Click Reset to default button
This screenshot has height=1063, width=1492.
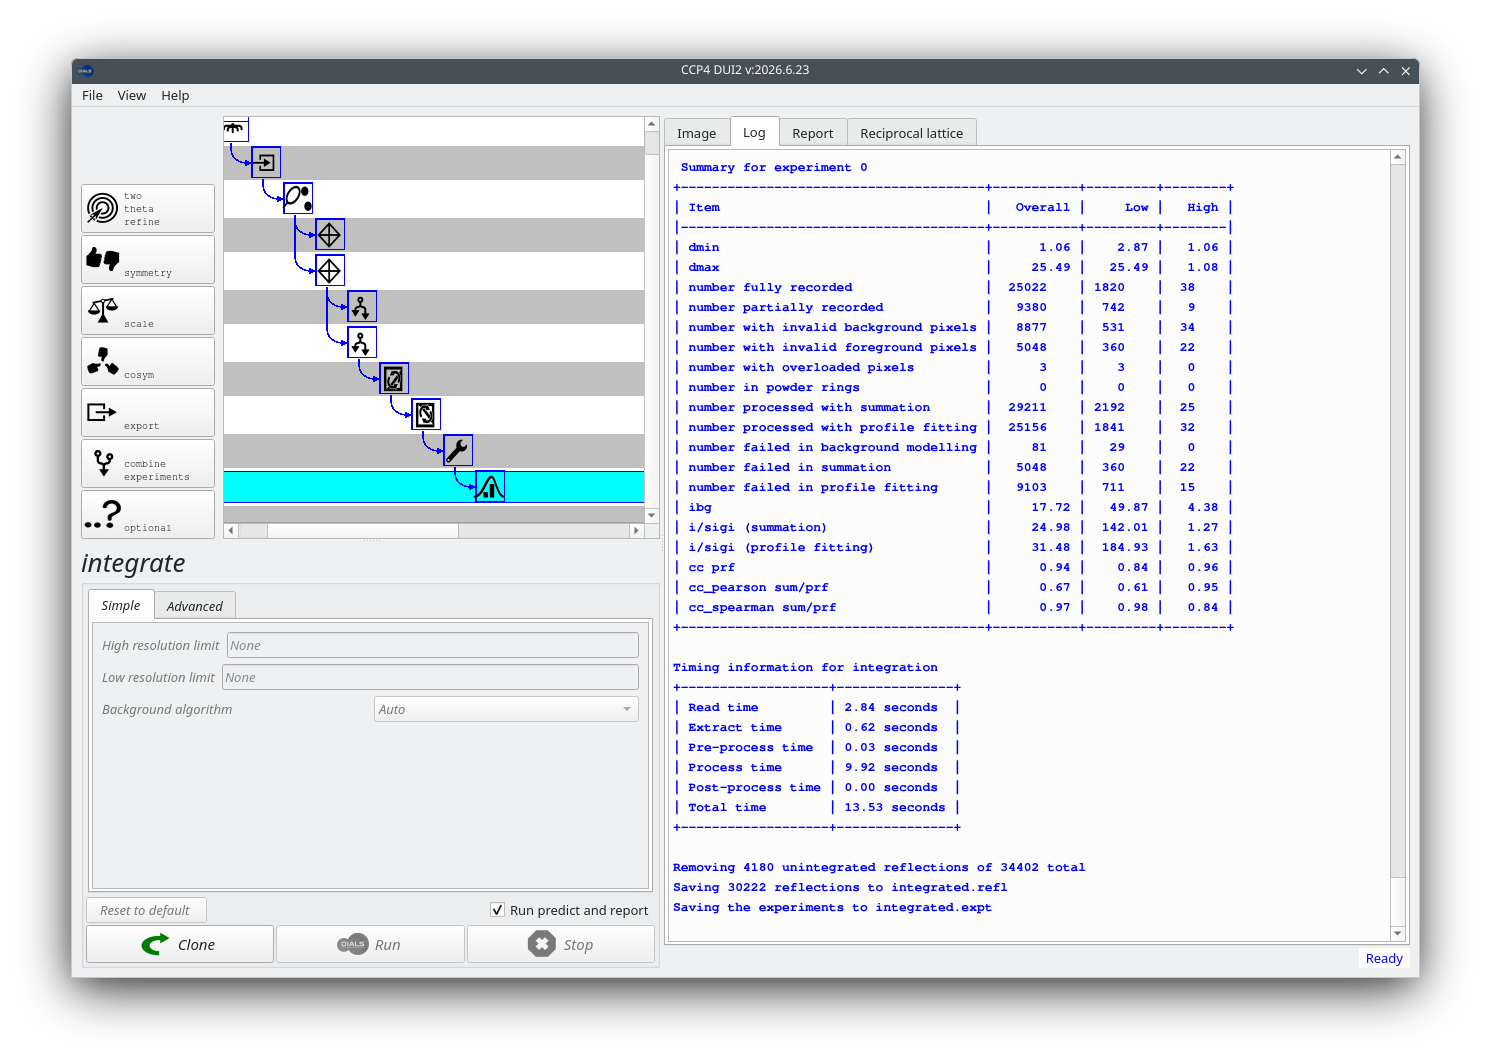click(x=146, y=910)
